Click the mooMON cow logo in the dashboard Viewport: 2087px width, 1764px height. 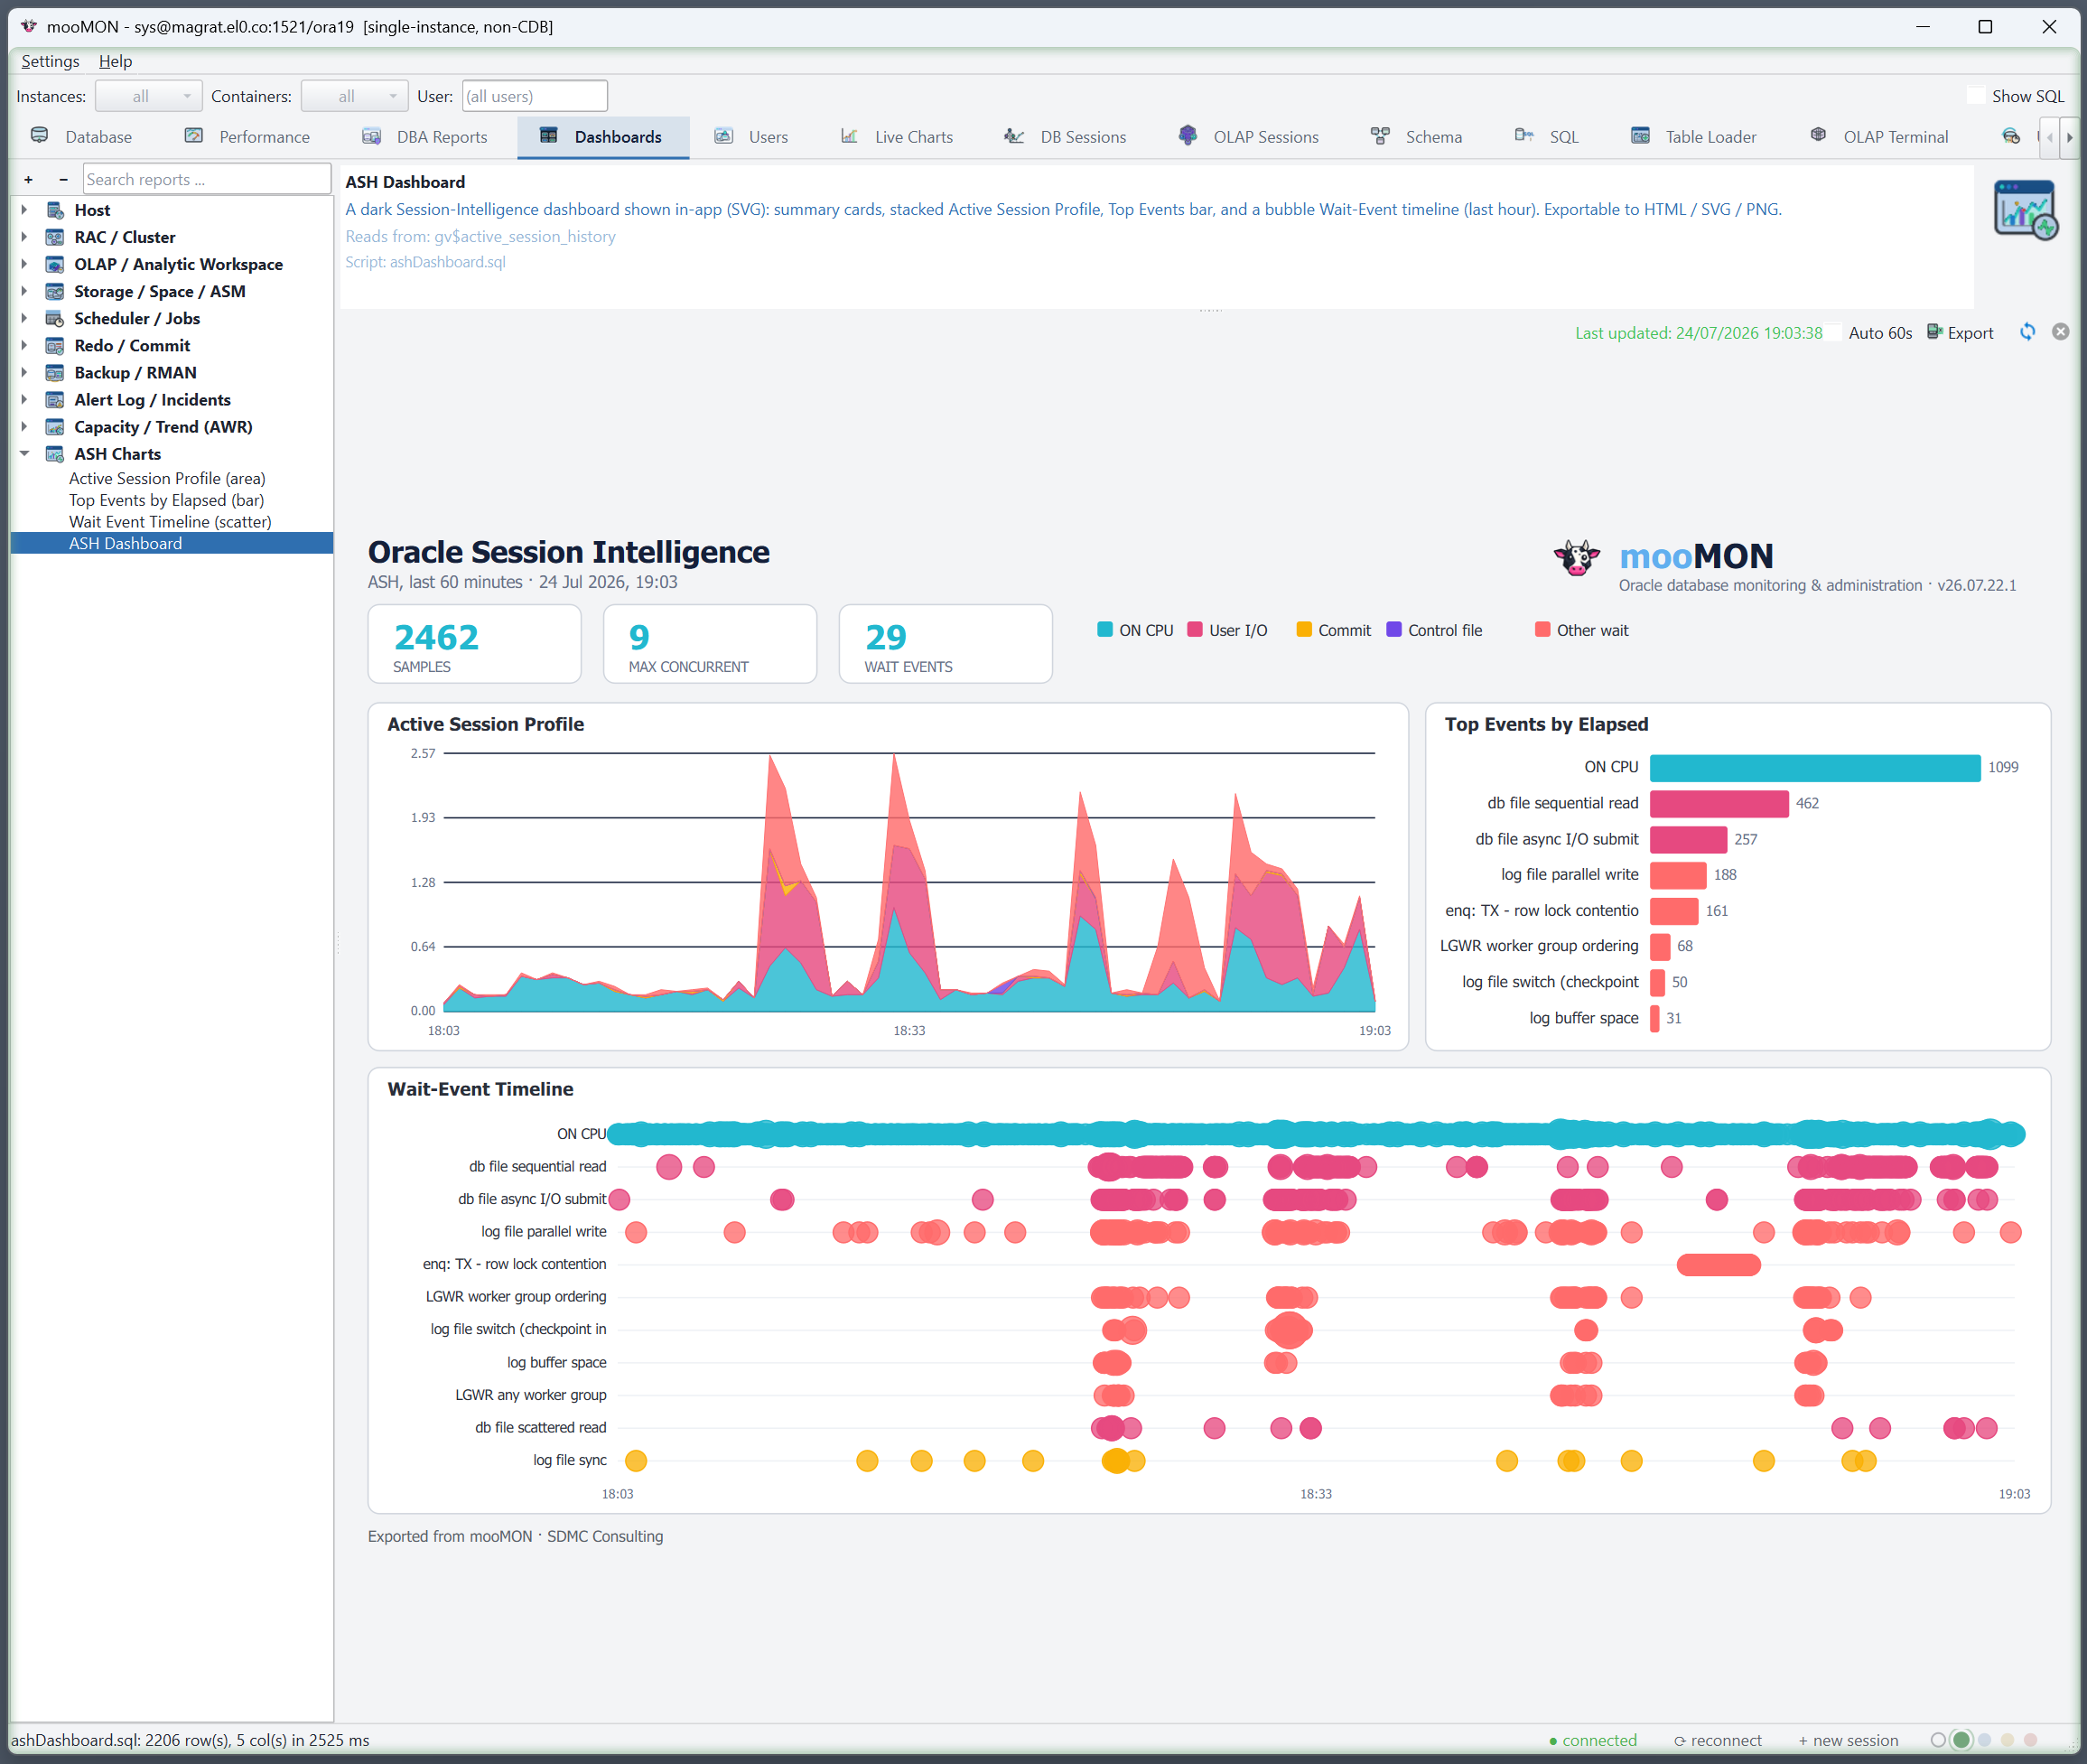tap(1577, 557)
